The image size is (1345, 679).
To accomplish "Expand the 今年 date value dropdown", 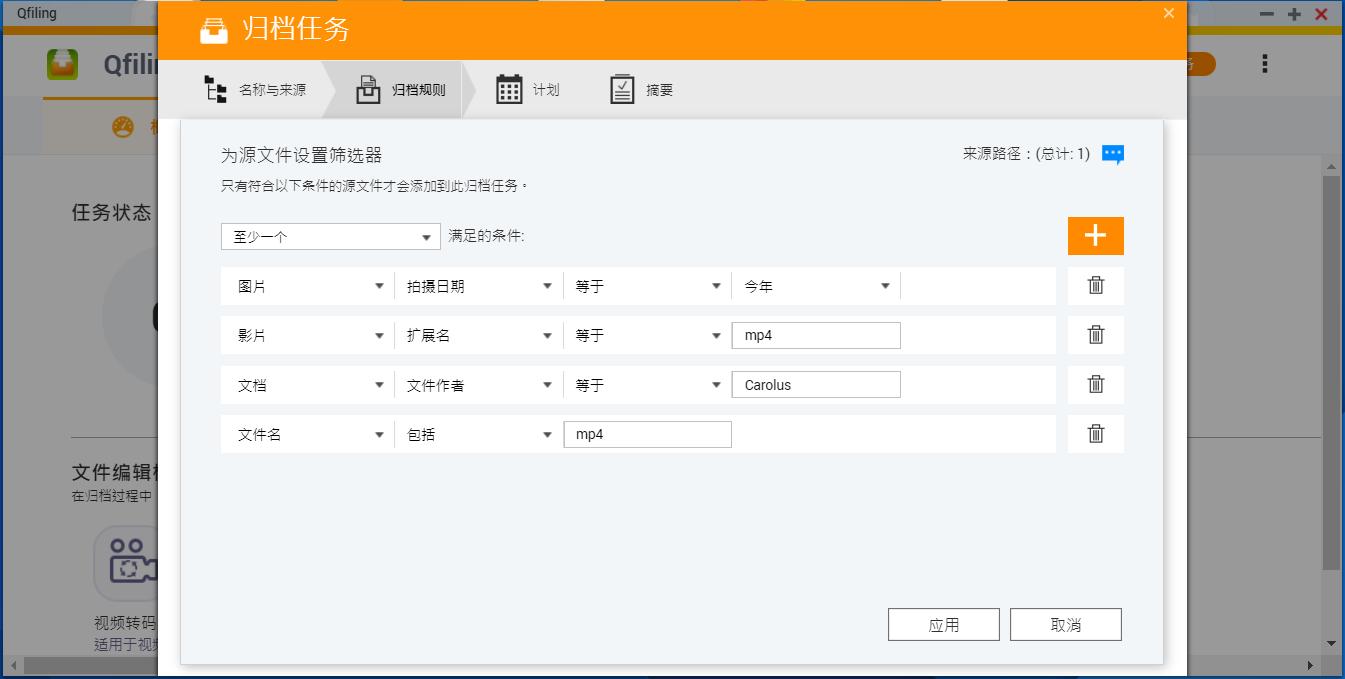I will [815, 285].
